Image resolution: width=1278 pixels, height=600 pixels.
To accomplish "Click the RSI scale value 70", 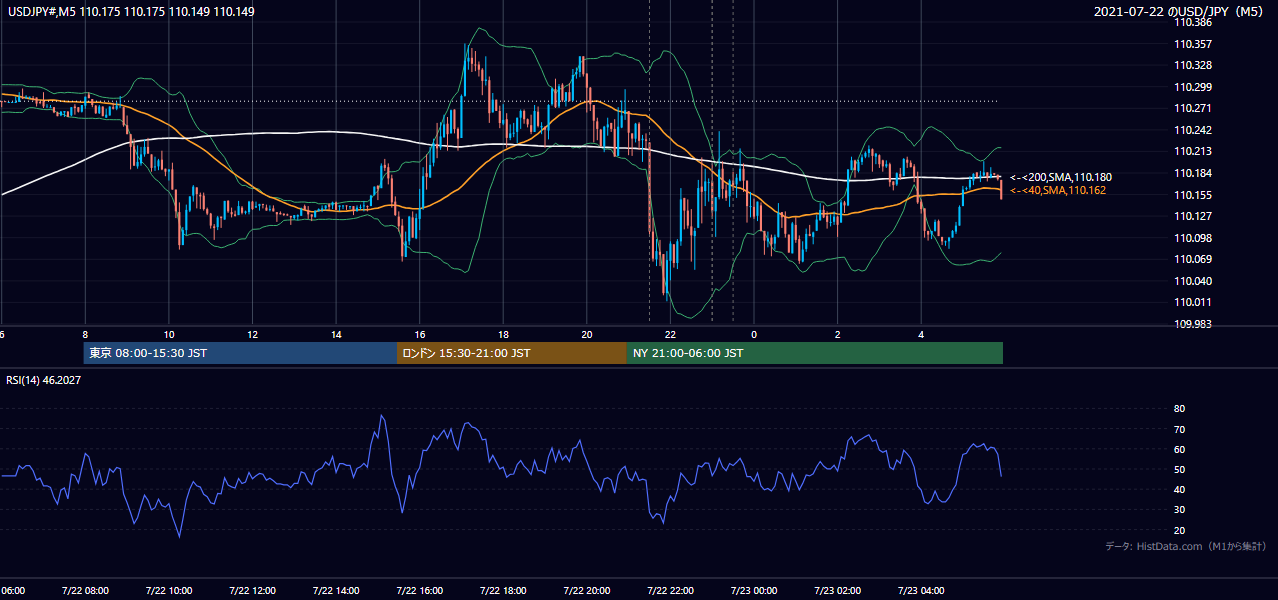I will click(1179, 429).
